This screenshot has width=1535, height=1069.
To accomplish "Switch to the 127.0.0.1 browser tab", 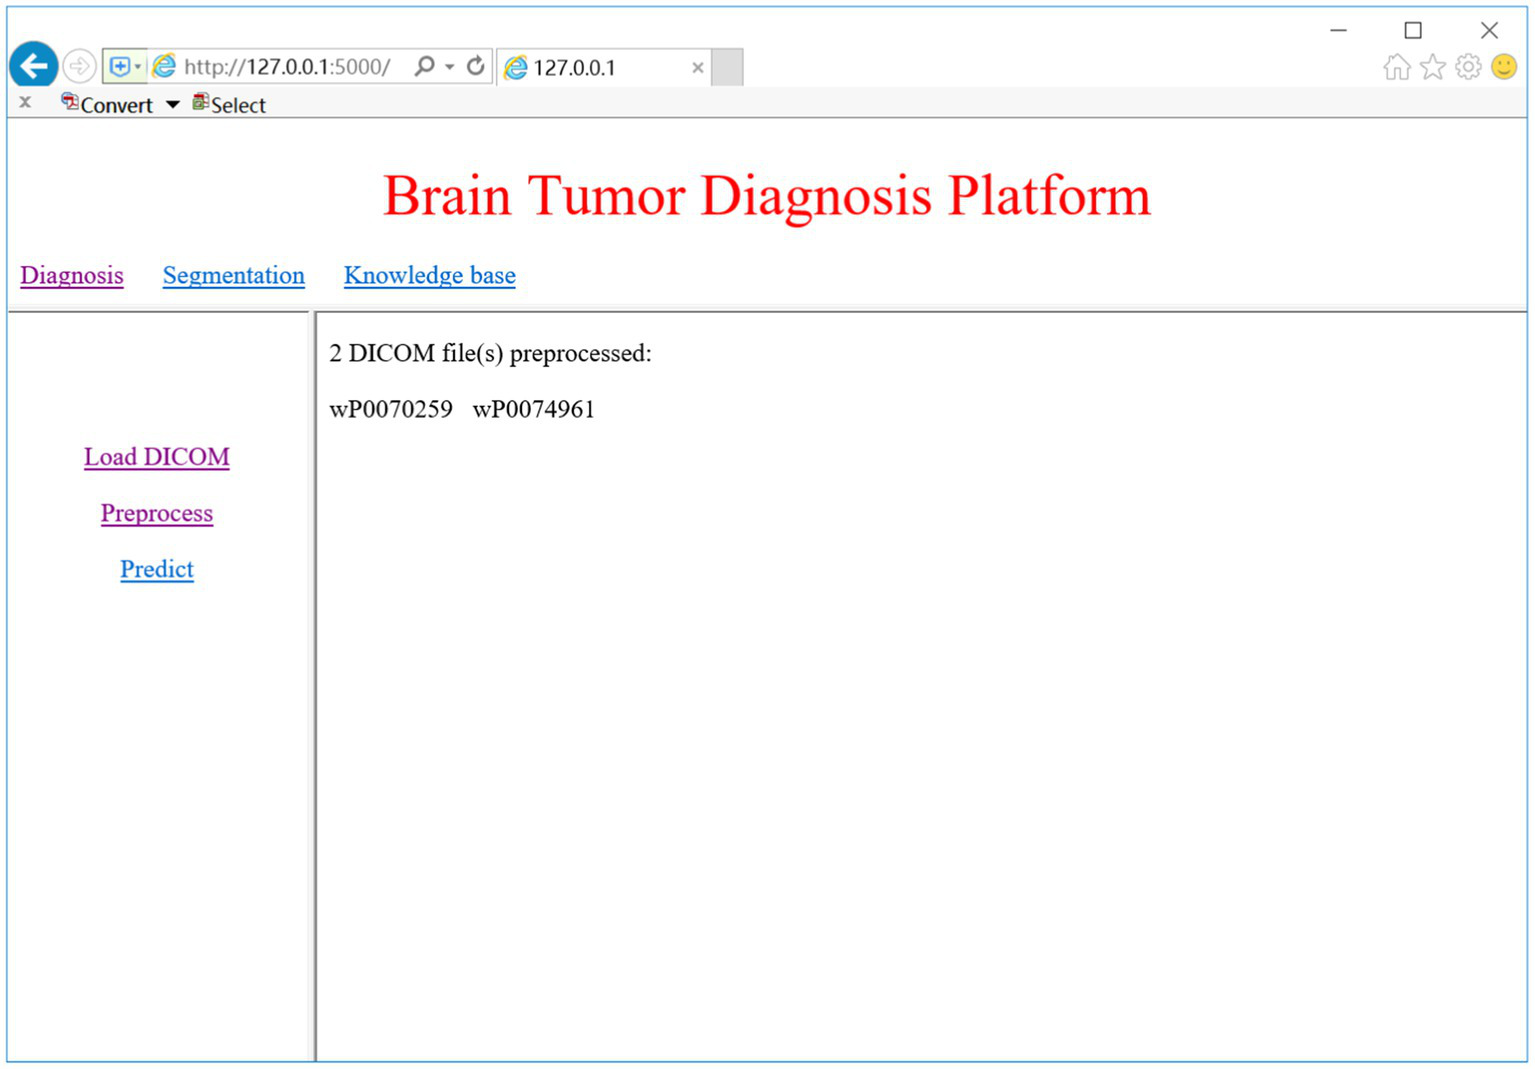I will pos(590,68).
